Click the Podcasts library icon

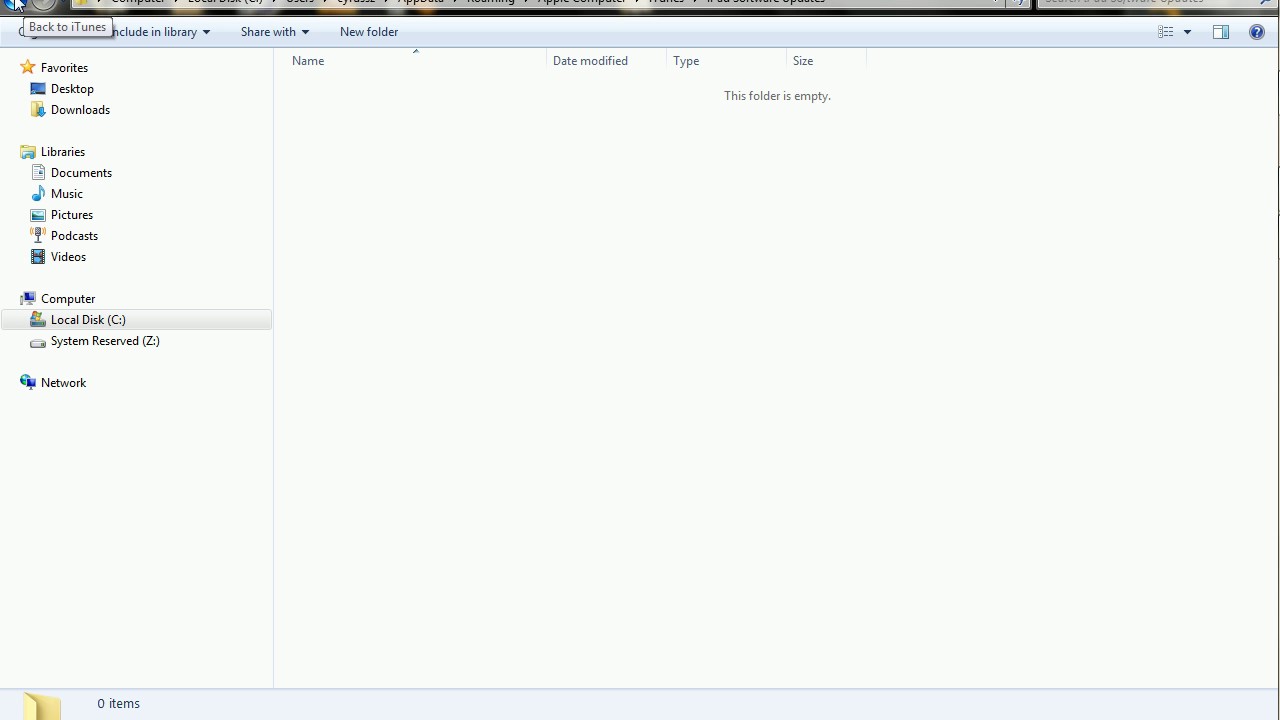pyautogui.click(x=38, y=236)
